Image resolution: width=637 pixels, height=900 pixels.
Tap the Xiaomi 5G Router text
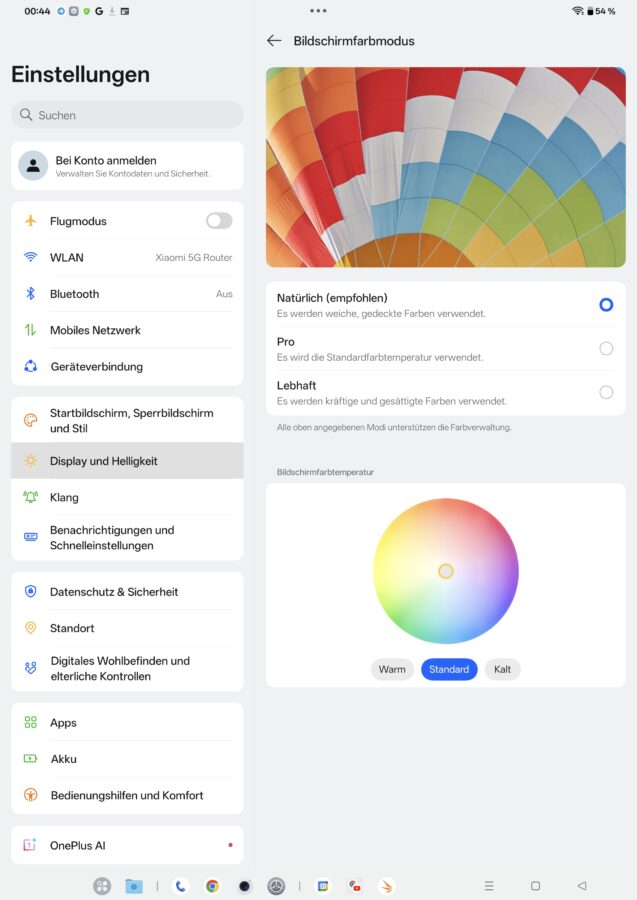pos(193,258)
